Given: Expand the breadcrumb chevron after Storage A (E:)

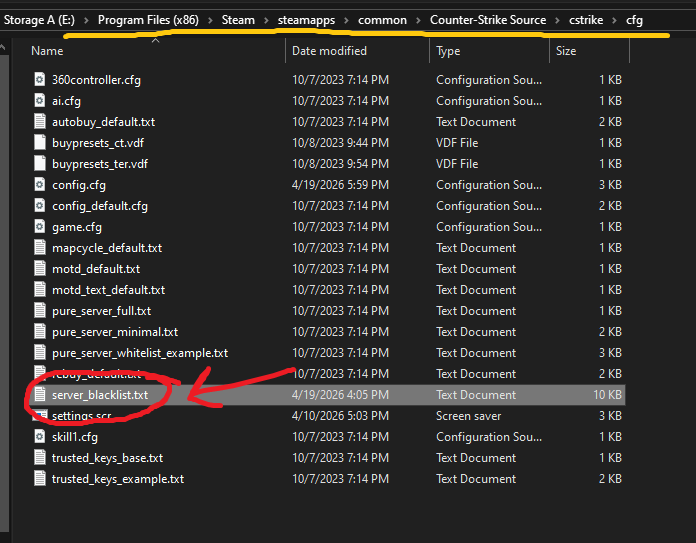Looking at the screenshot, I should tap(86, 20).
